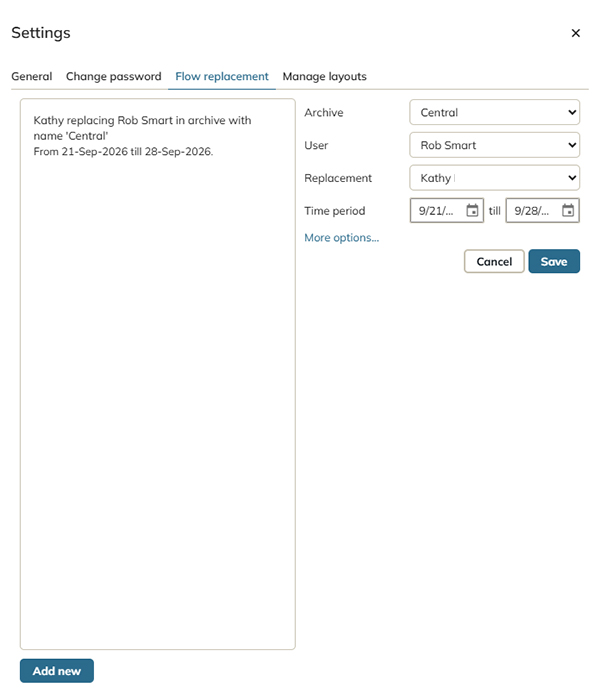This screenshot has width=600, height=694.
Task: Select the Flow replacement tab
Action: [x=222, y=77]
